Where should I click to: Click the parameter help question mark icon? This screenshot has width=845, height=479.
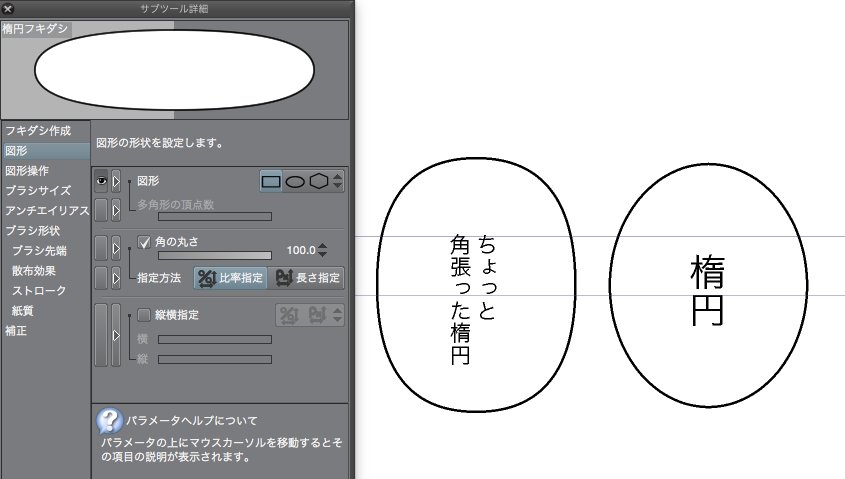click(110, 420)
